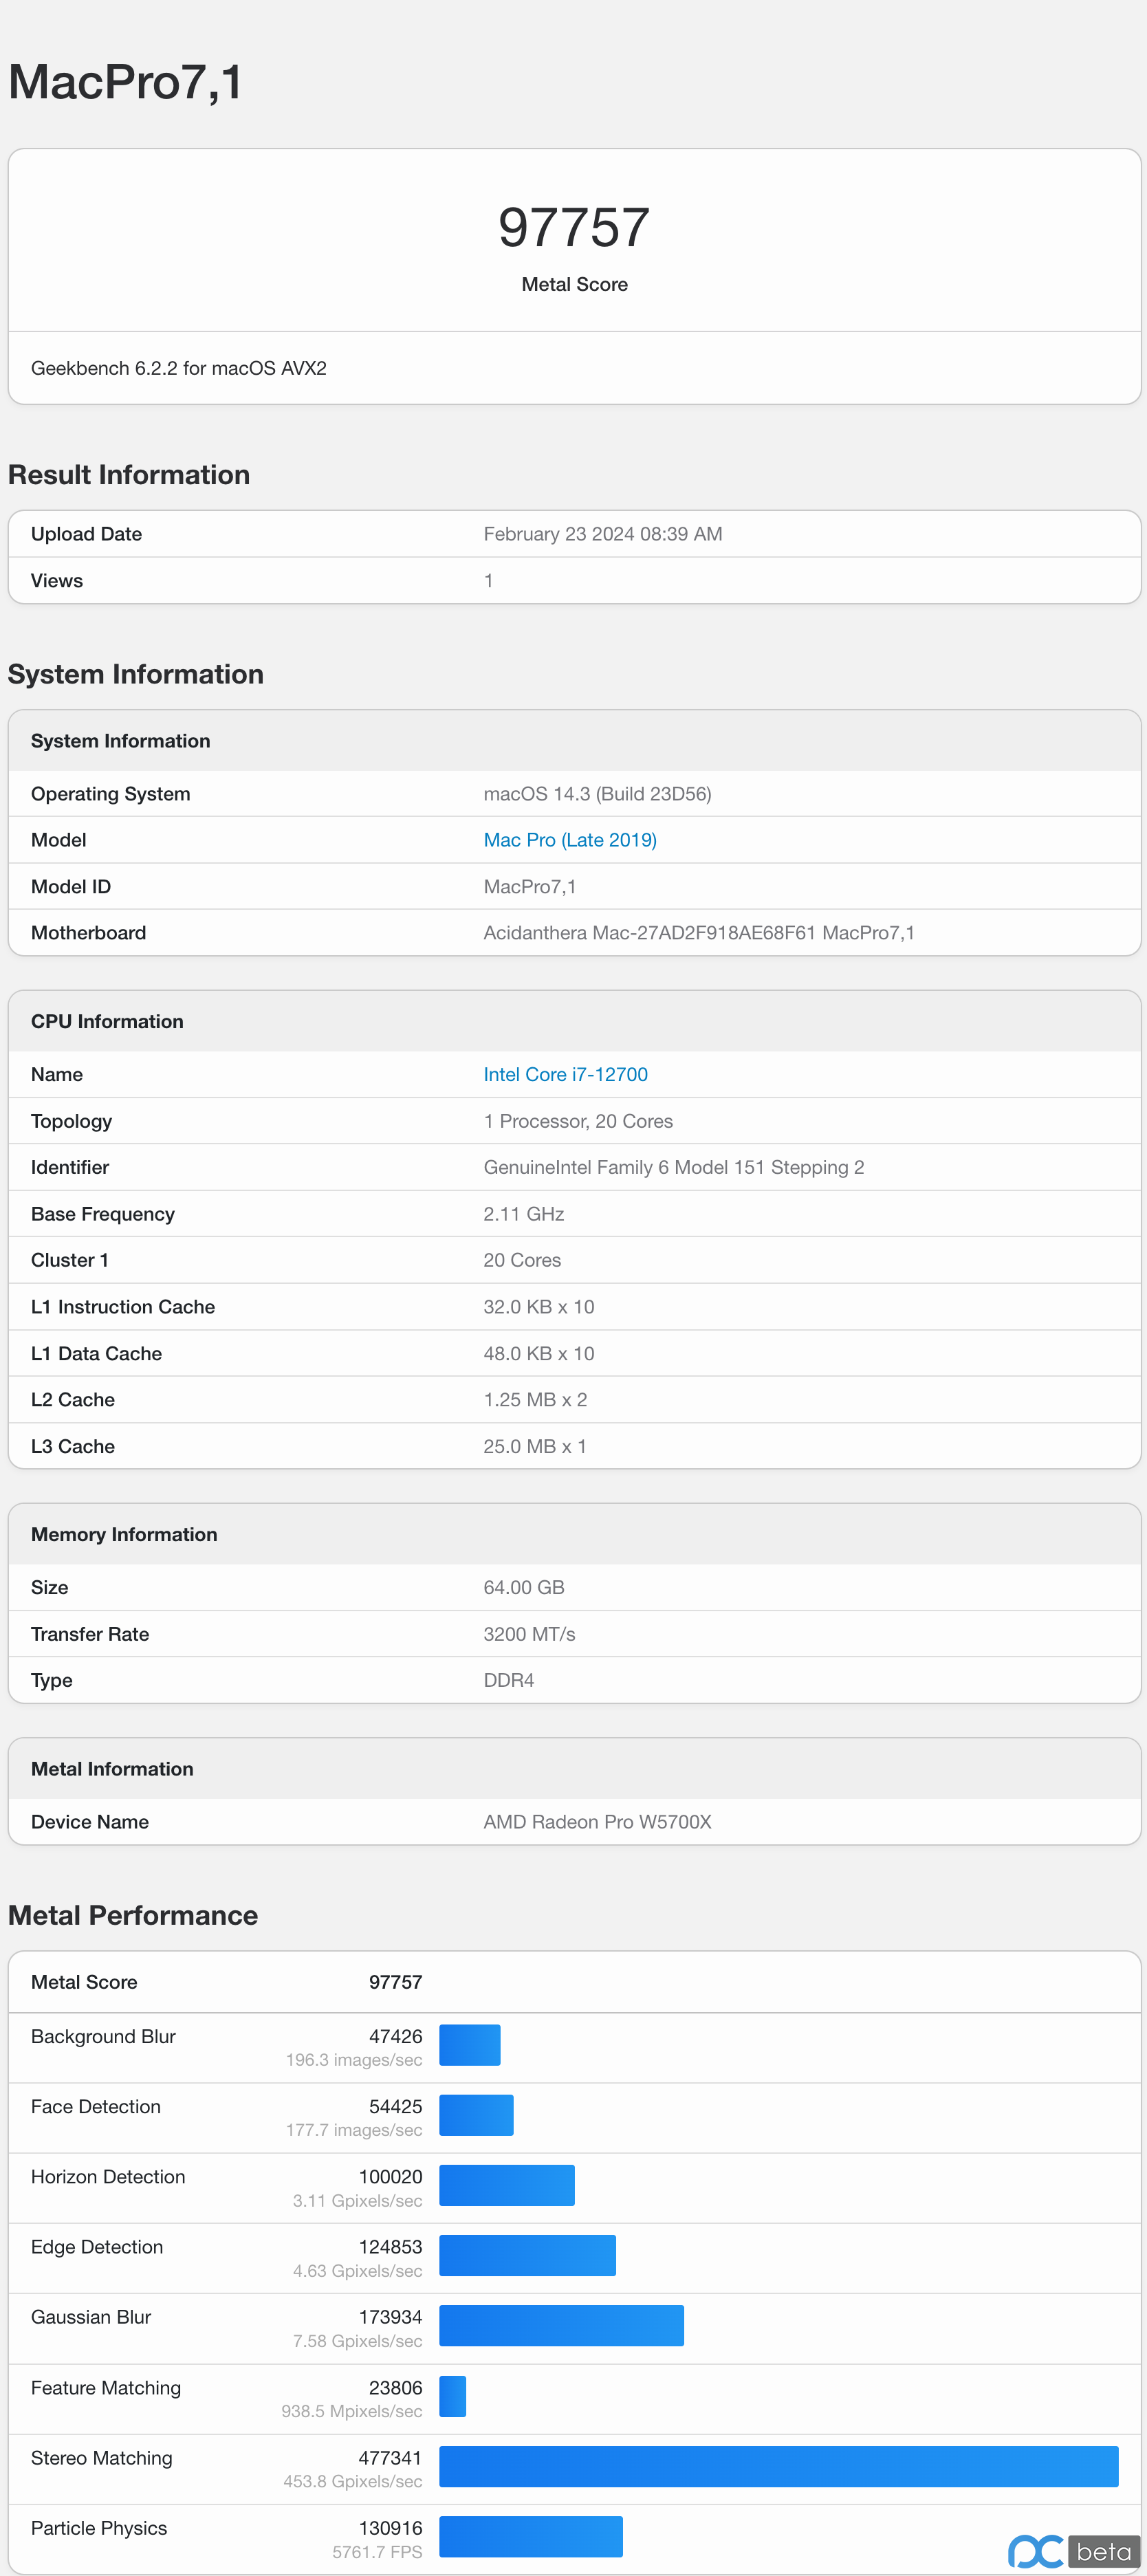The image size is (1147, 2576).
Task: Click the Metal Information section header
Action: (x=112, y=1769)
